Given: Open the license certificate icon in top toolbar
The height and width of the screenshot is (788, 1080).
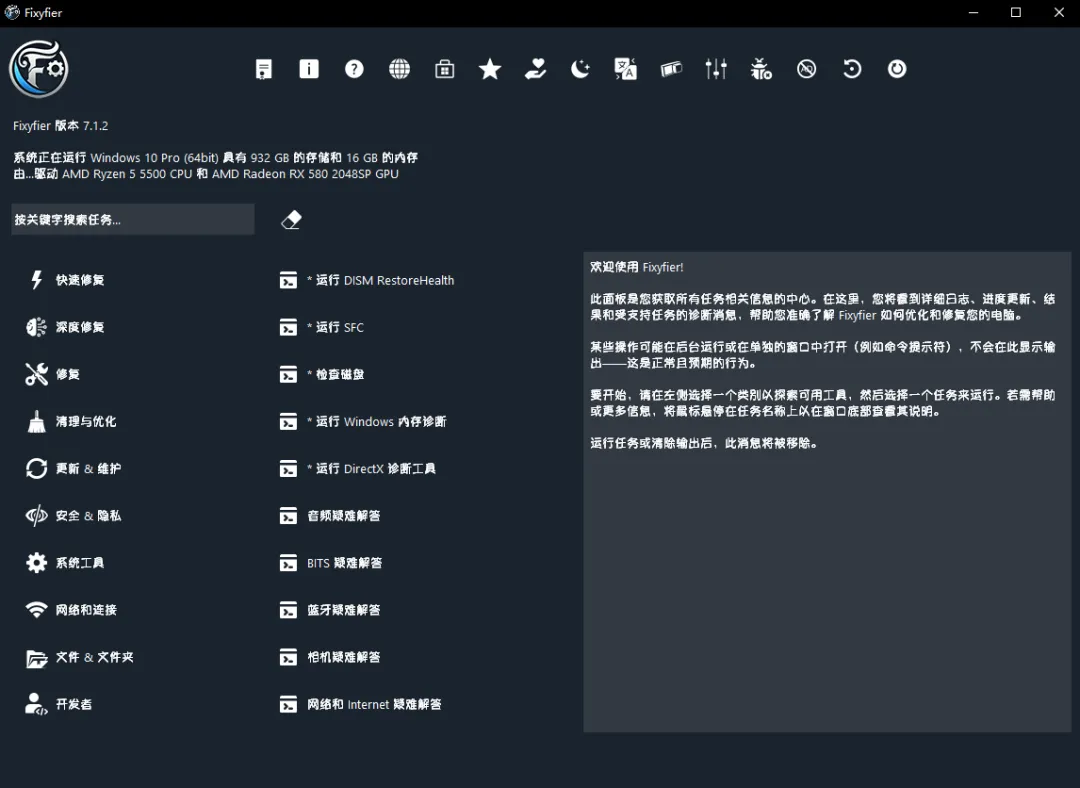Looking at the screenshot, I should (x=264, y=69).
